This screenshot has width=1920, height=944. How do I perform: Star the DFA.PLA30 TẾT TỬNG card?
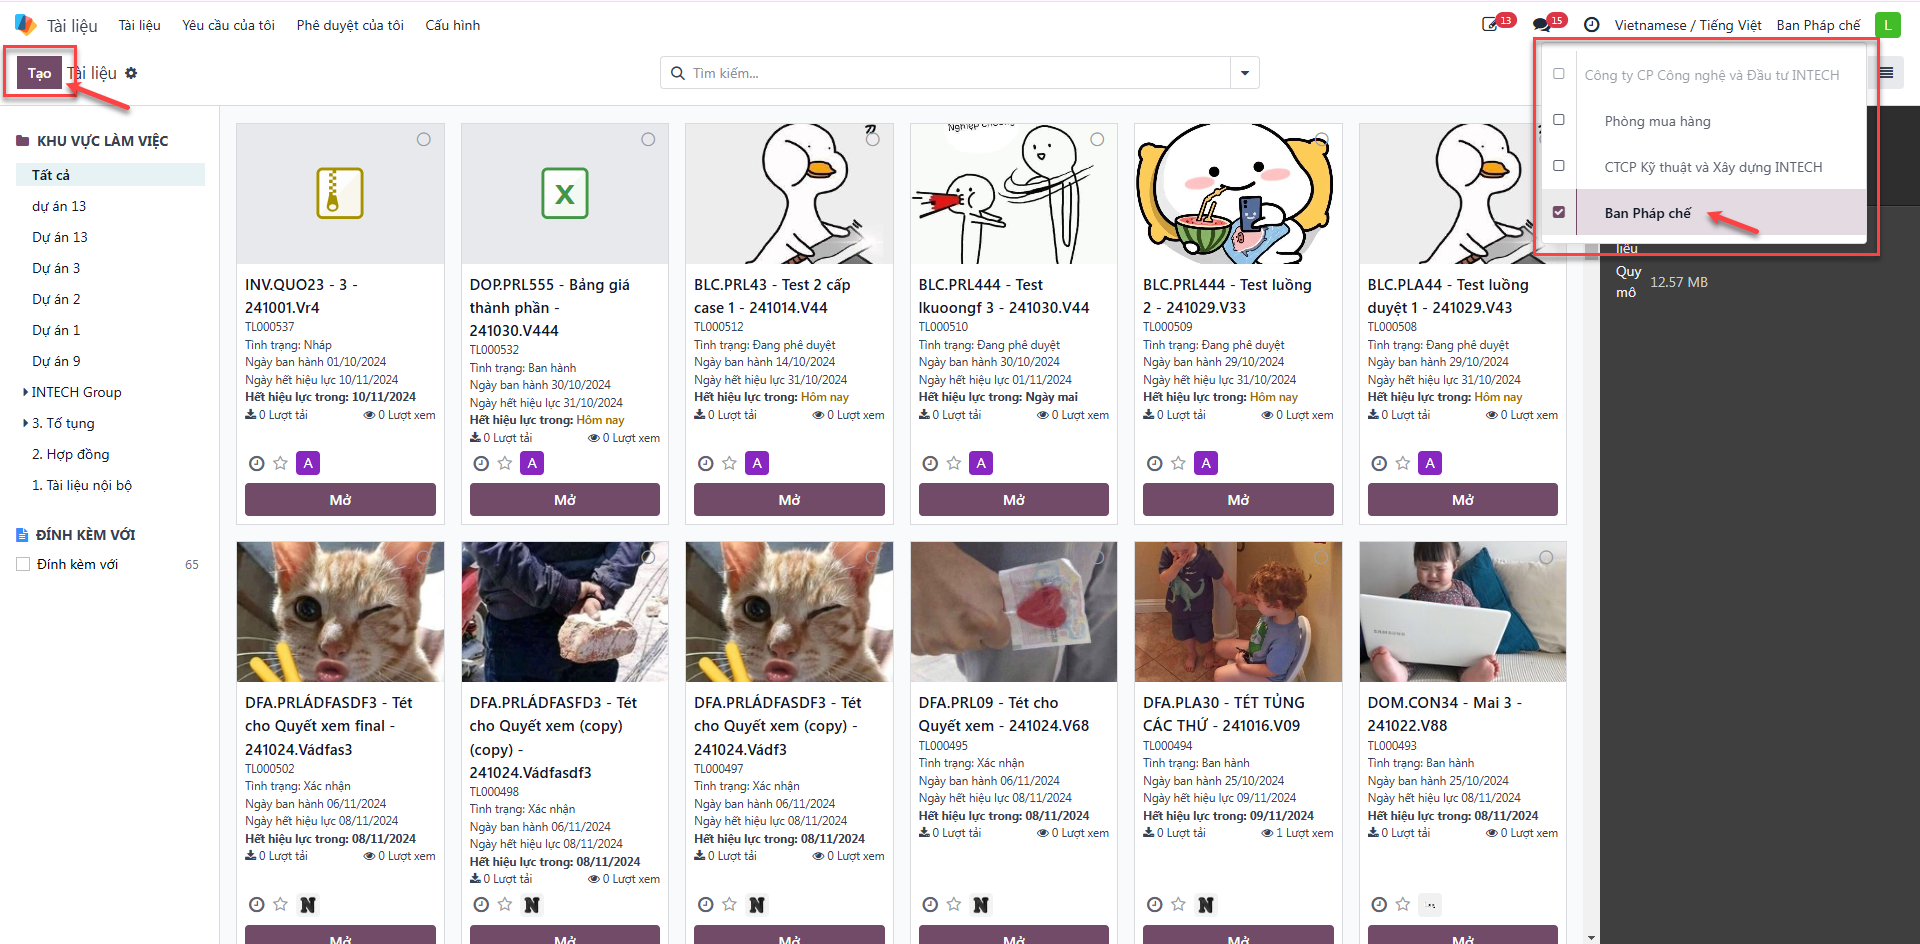click(x=1178, y=904)
